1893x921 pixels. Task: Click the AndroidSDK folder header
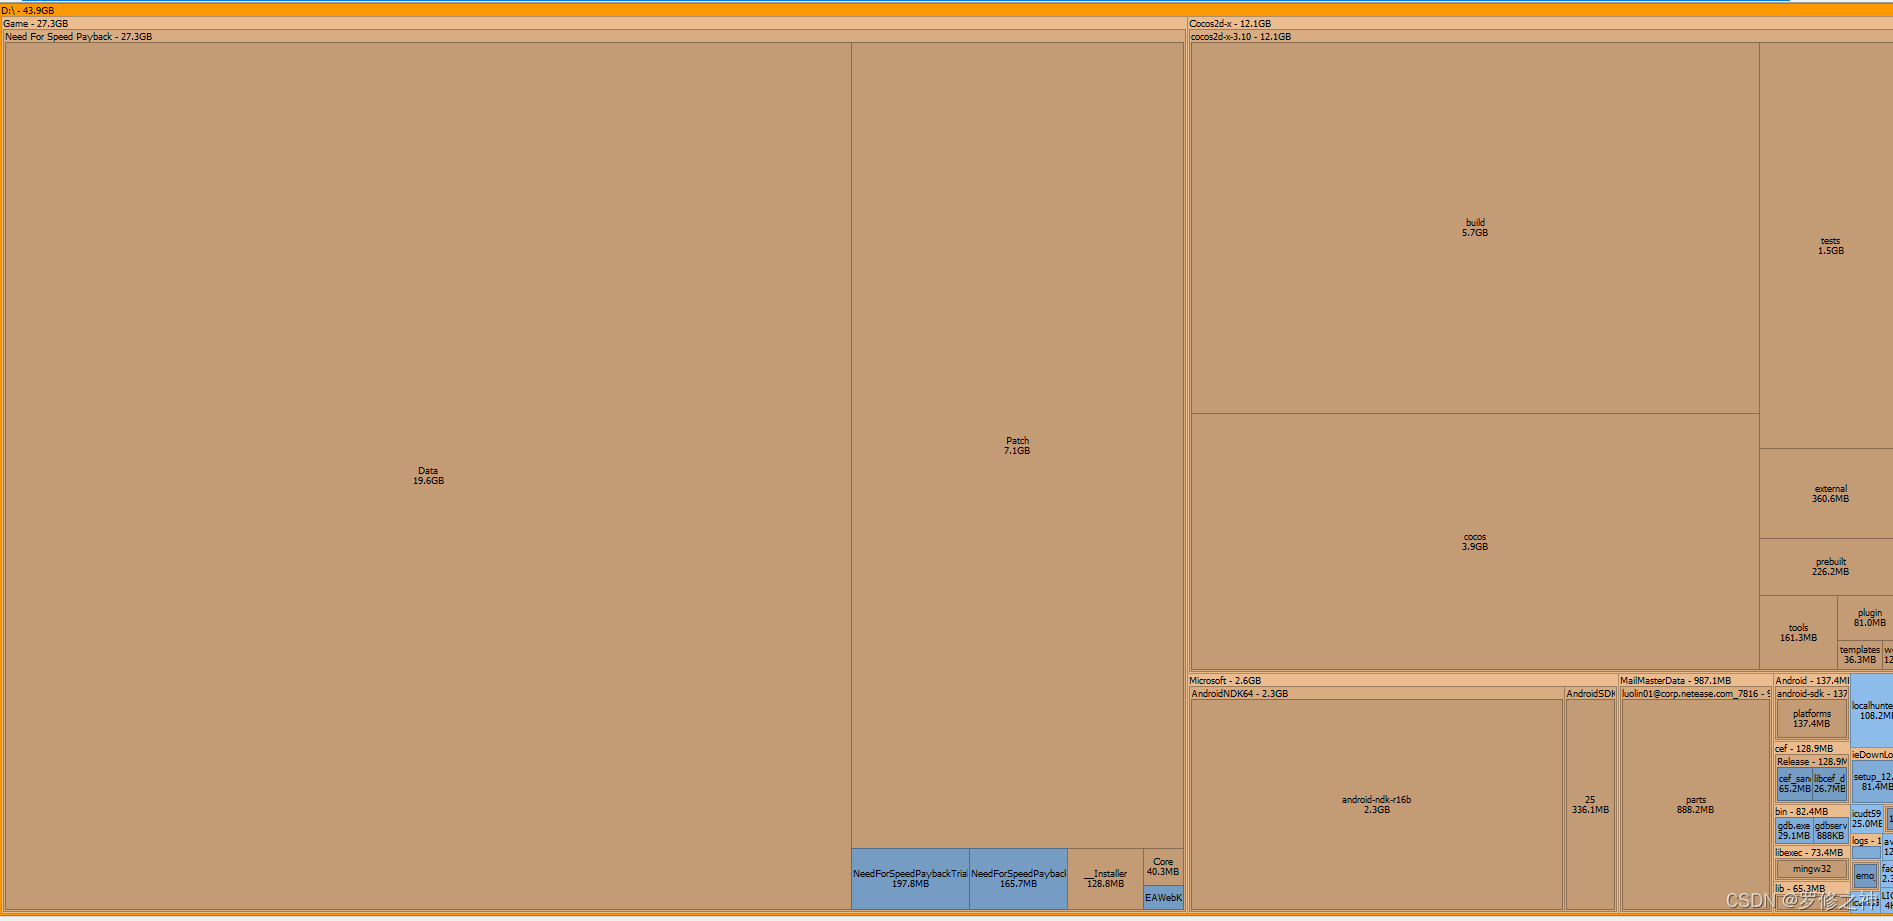pyautogui.click(x=1590, y=693)
